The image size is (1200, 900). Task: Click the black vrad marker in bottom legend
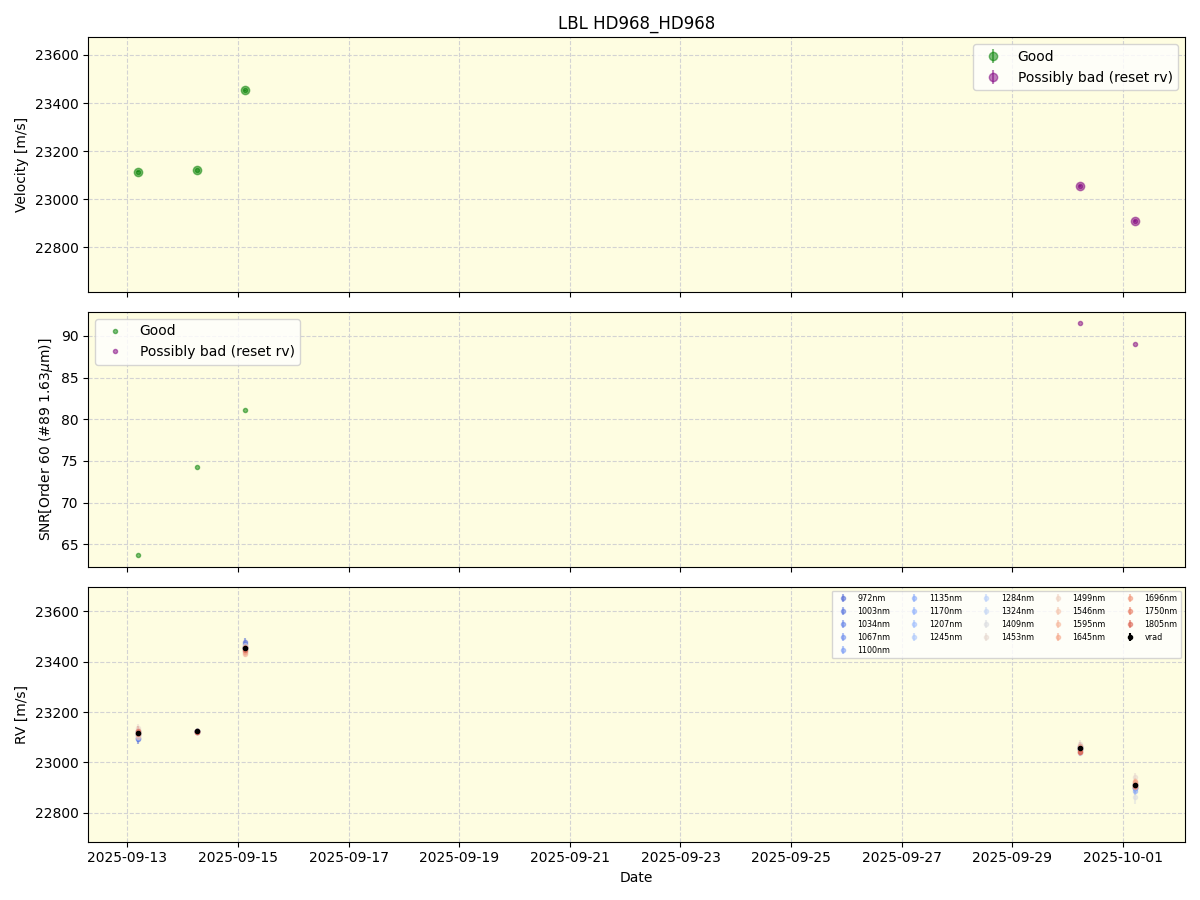1130,637
